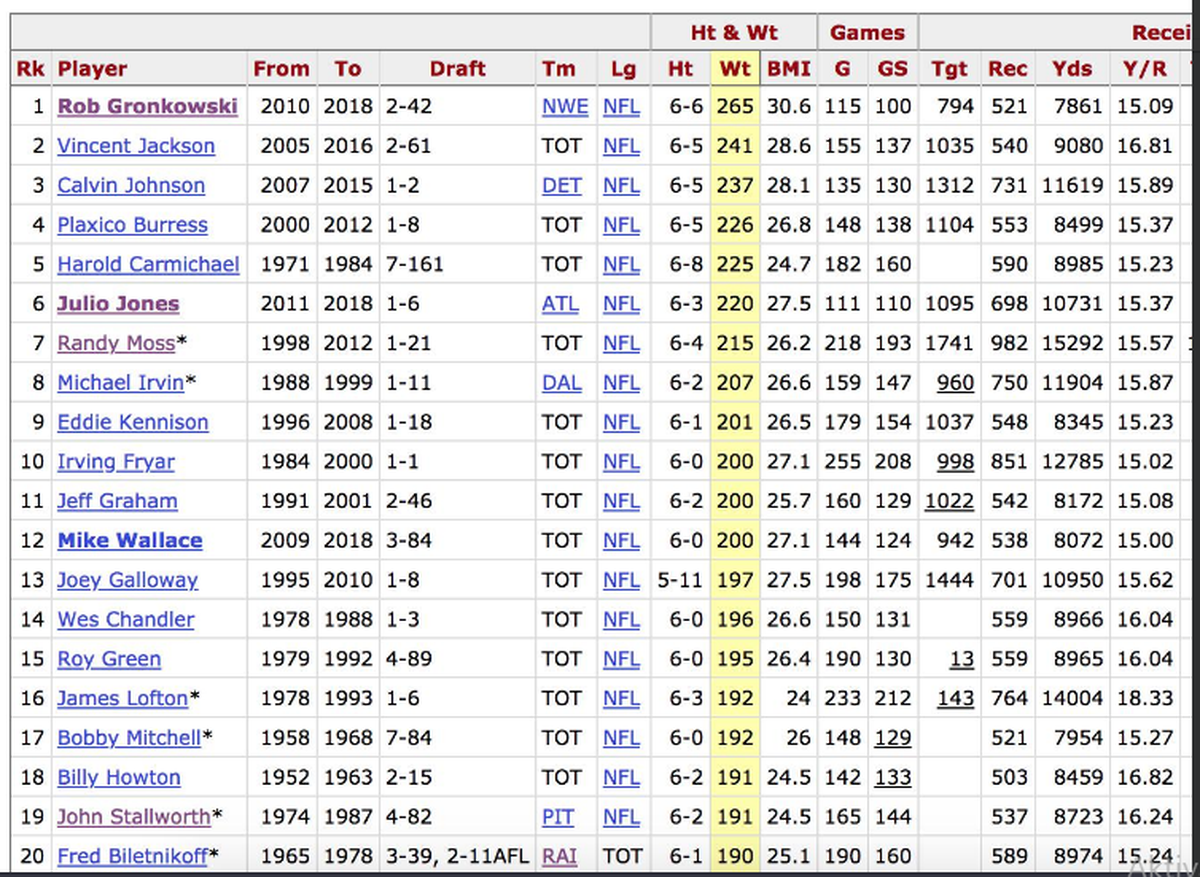Click the NFL league link in Gronkowski's row
This screenshot has width=1200, height=877.
[x=621, y=106]
